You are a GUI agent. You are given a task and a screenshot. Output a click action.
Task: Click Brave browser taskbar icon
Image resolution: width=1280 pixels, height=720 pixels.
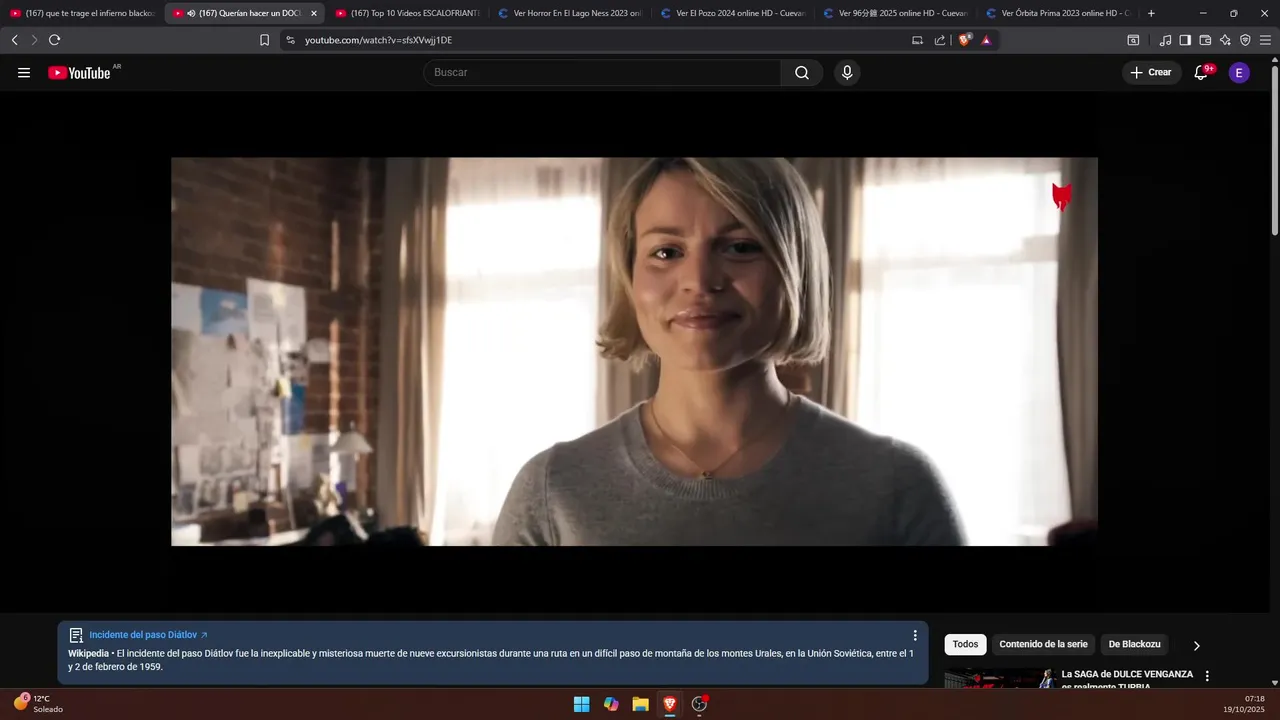click(x=670, y=704)
